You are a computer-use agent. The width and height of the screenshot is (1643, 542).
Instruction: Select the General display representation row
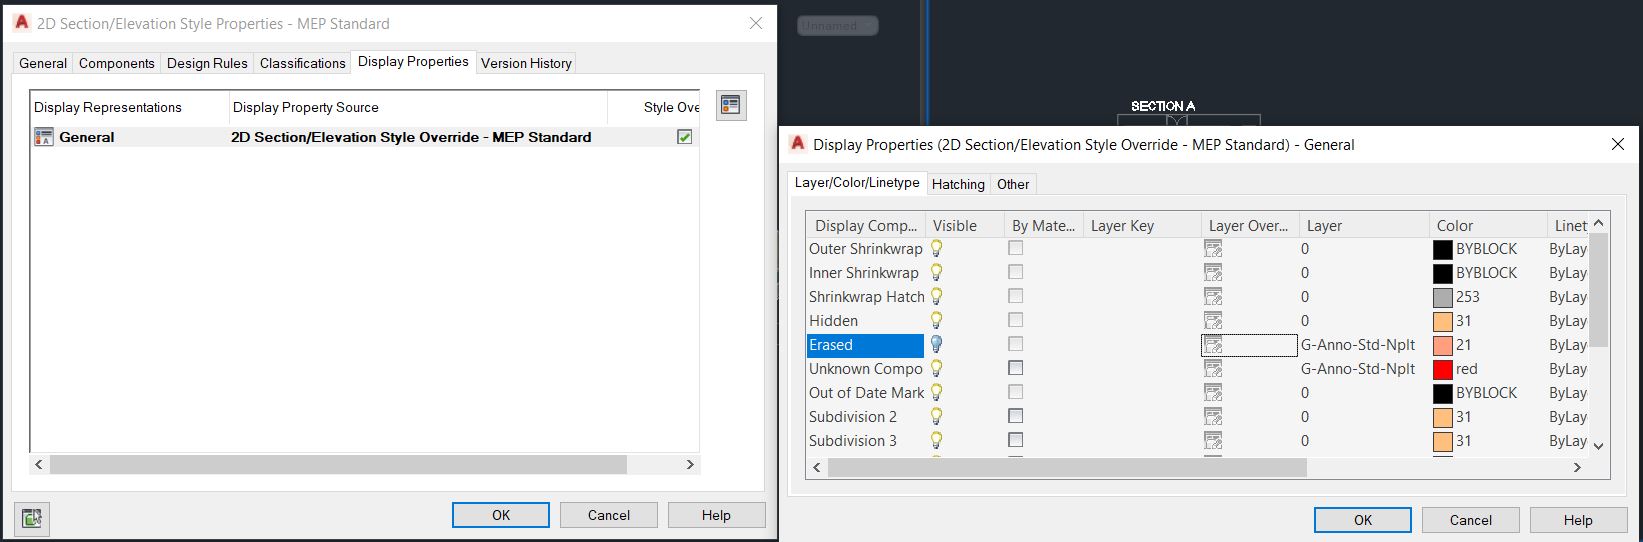365,137
